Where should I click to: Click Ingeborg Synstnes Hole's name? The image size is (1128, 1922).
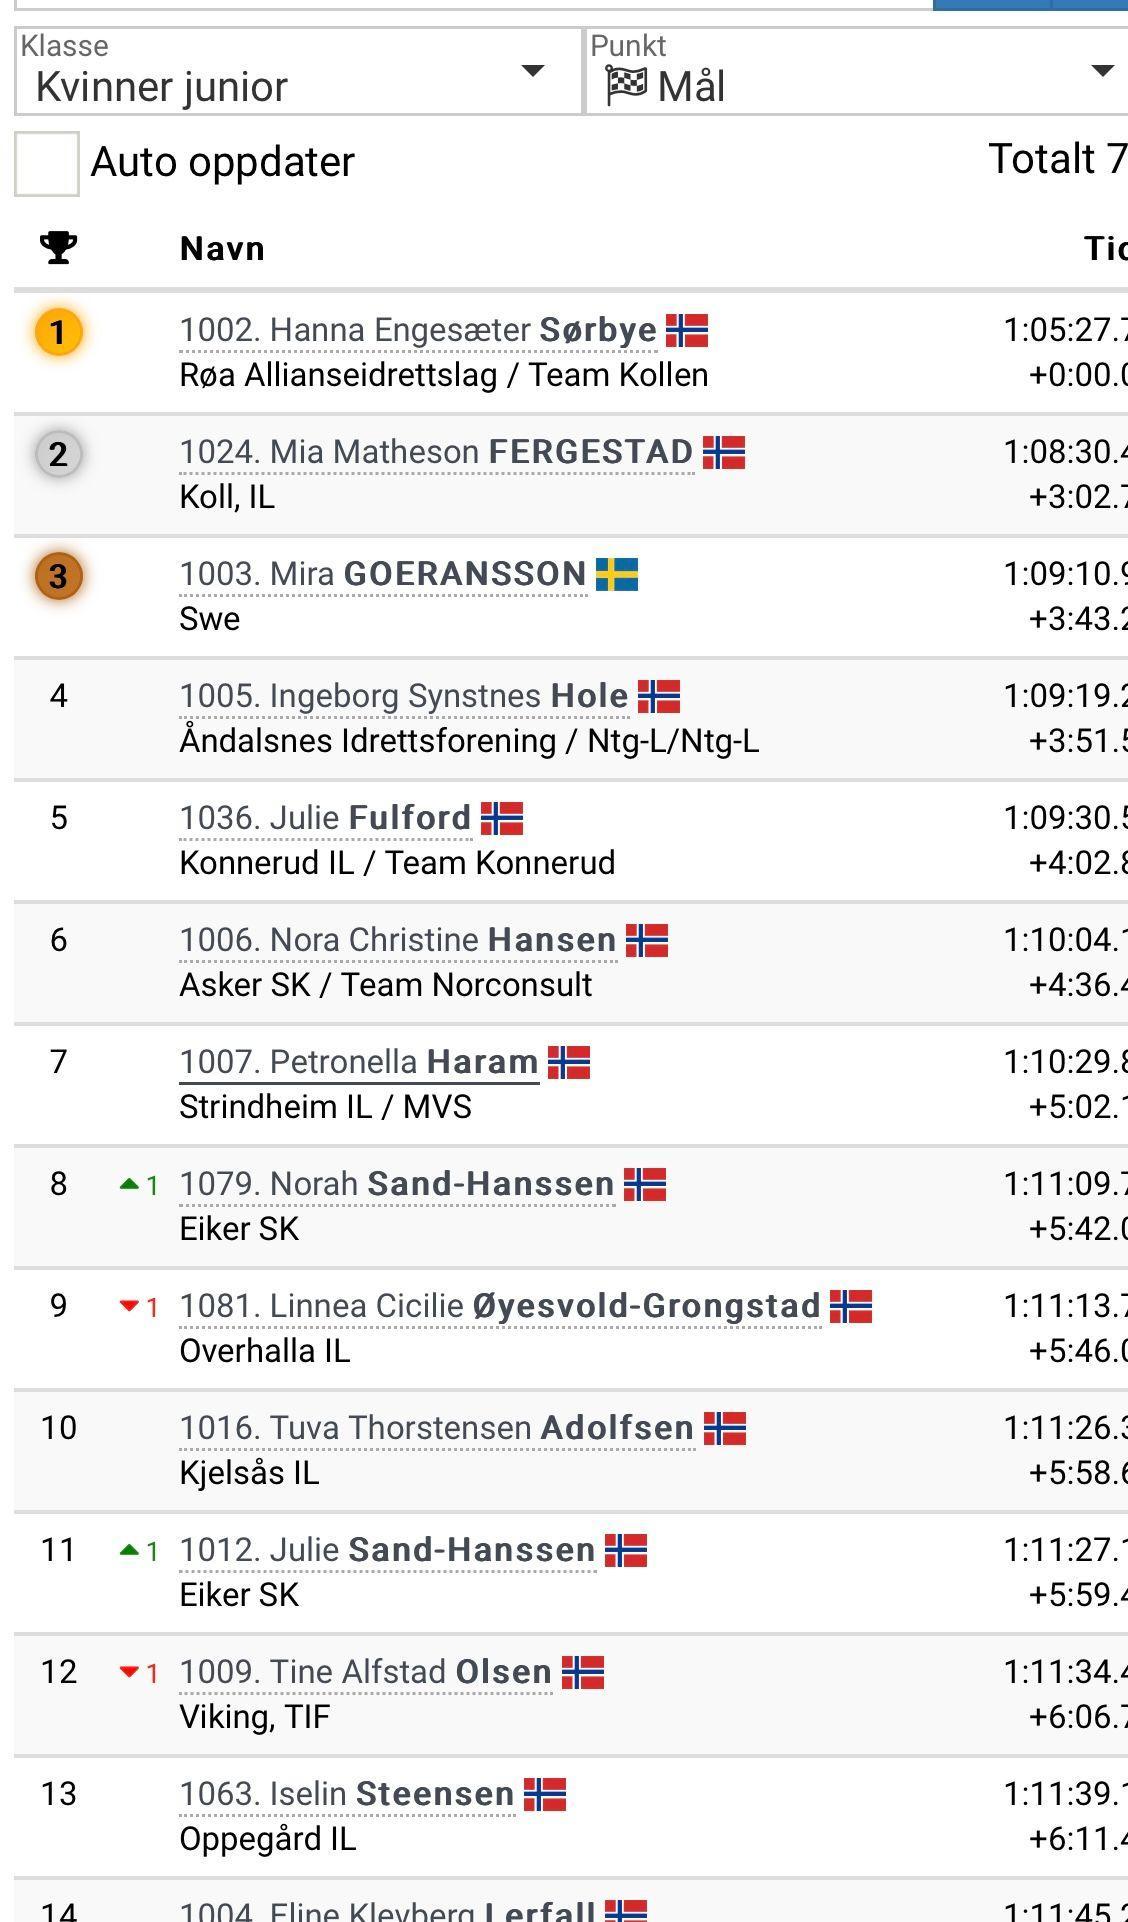404,697
